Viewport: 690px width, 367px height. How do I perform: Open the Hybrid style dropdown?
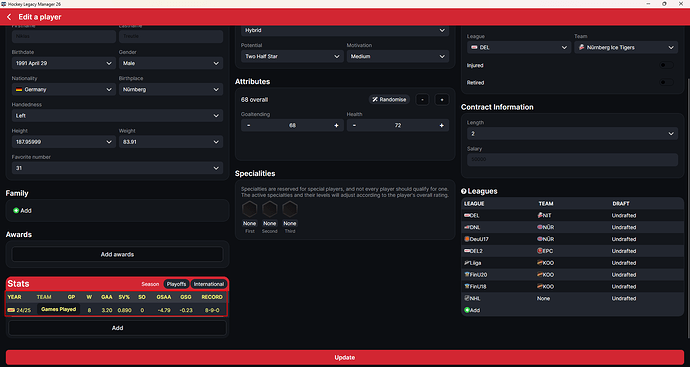pos(345,30)
